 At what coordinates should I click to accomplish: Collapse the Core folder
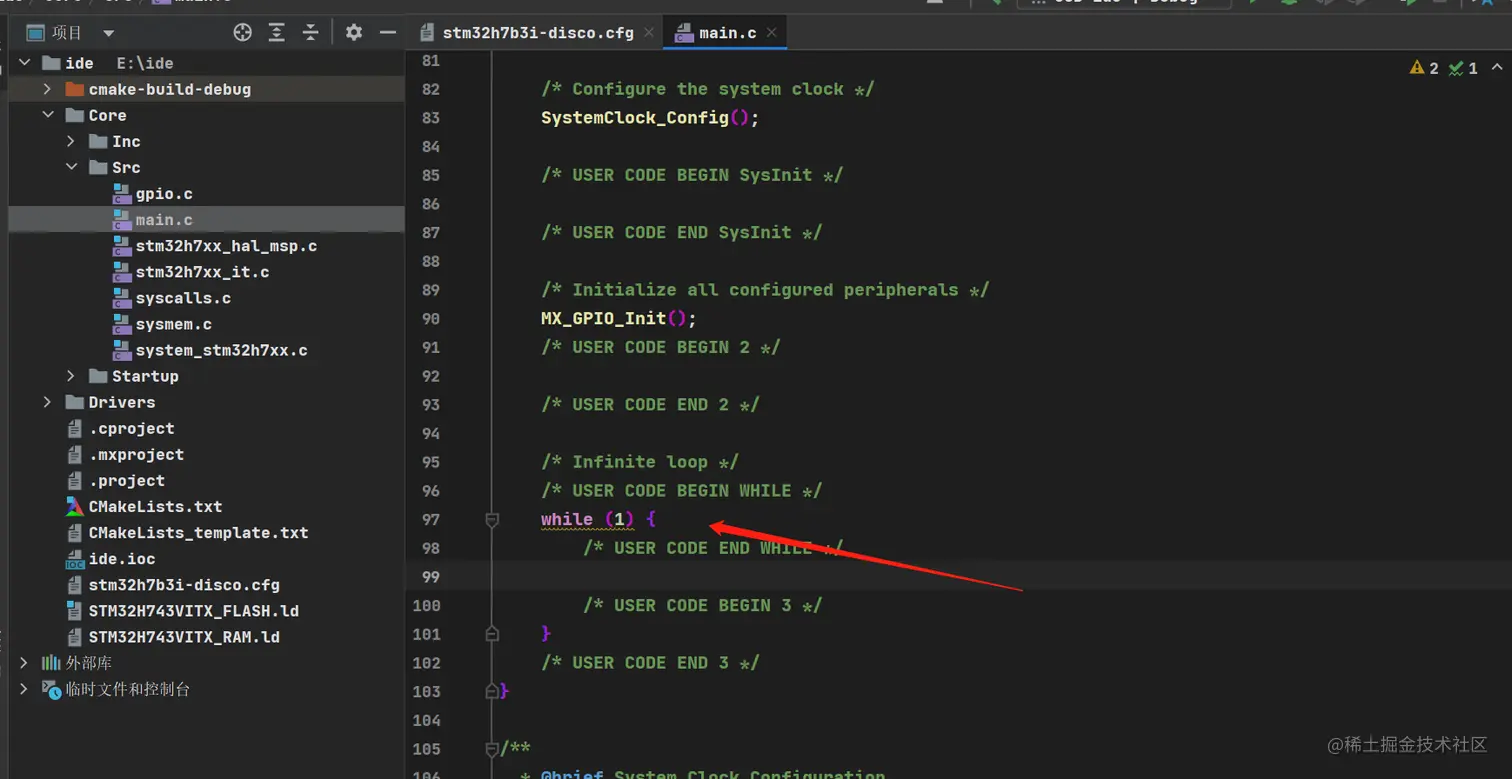47,115
